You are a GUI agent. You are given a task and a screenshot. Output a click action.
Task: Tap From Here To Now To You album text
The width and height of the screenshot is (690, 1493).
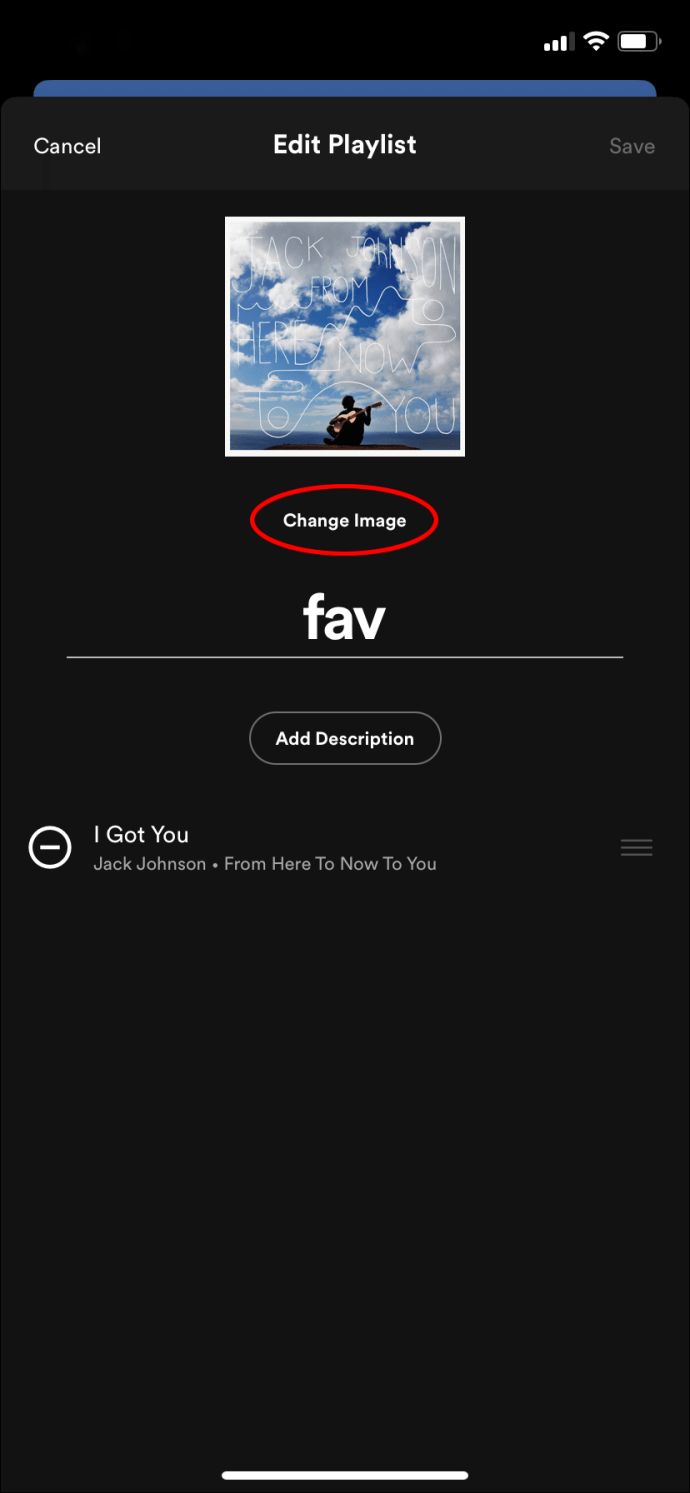330,864
